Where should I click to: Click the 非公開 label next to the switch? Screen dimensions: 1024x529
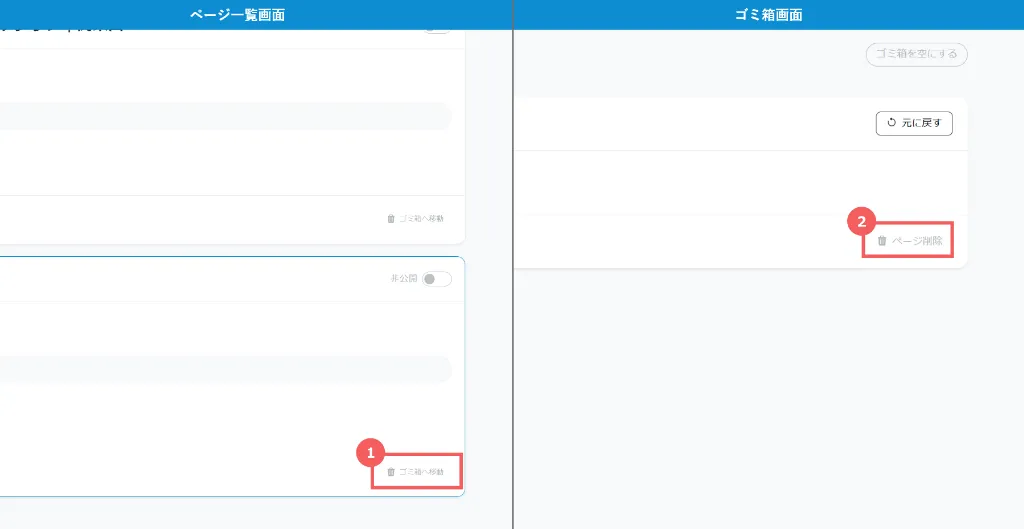point(404,279)
